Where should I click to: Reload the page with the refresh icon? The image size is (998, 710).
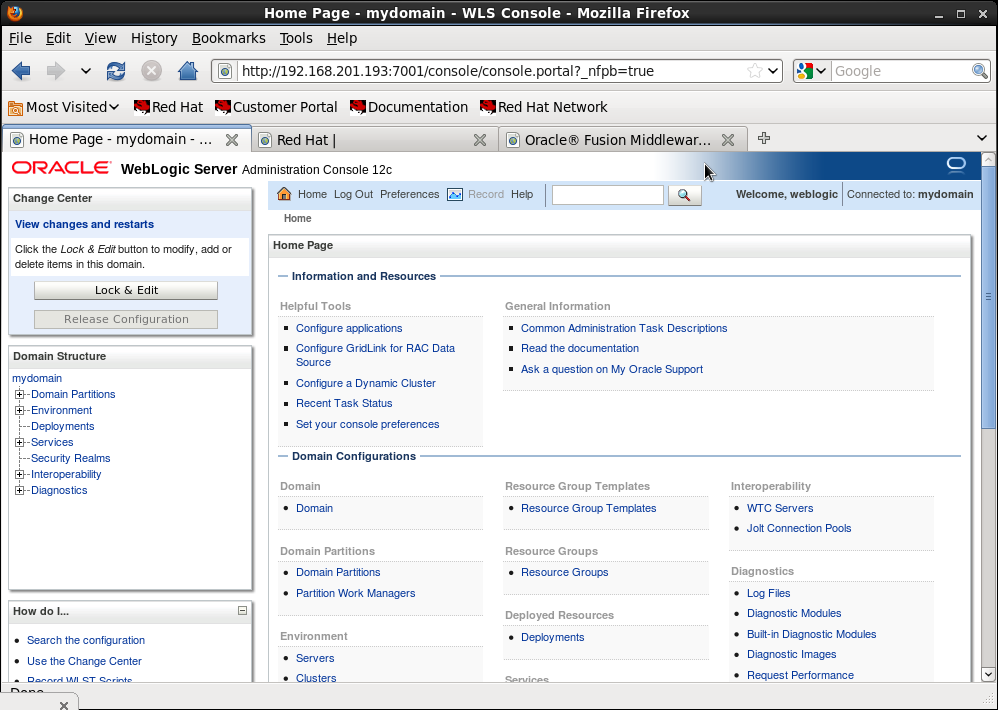116,71
